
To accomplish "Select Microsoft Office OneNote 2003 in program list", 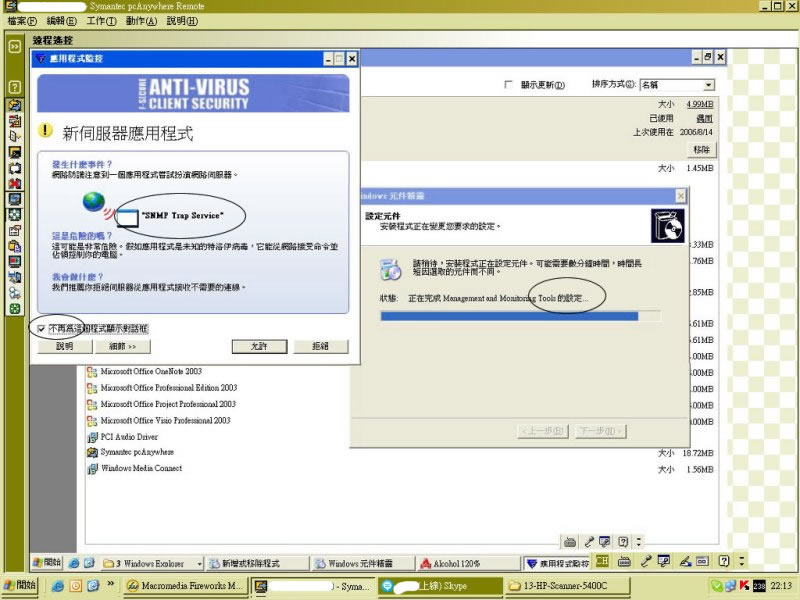I will tap(151, 371).
